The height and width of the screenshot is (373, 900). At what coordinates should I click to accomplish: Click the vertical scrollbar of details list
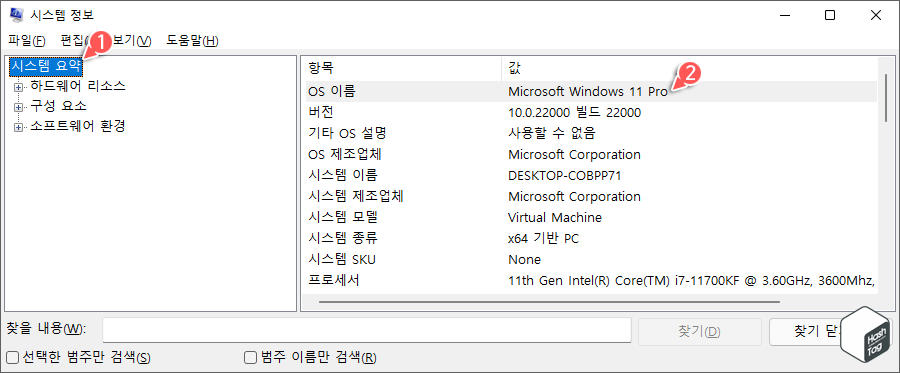pyautogui.click(x=886, y=98)
